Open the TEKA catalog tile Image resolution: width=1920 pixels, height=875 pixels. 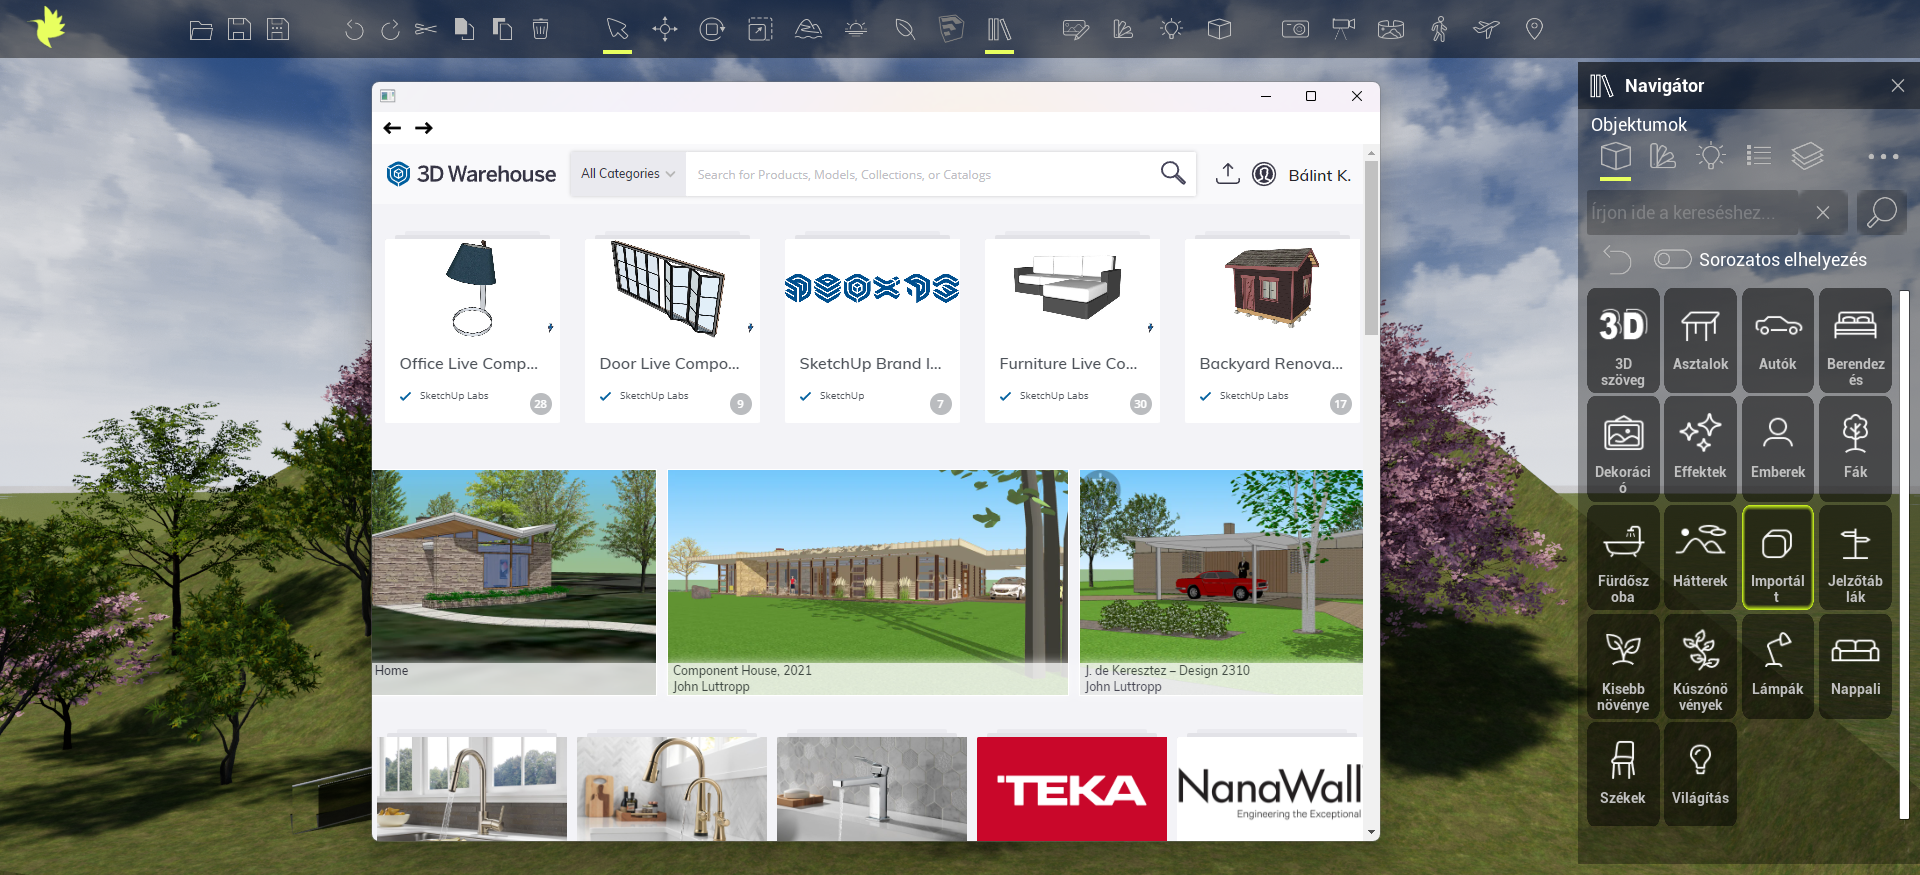(1071, 789)
